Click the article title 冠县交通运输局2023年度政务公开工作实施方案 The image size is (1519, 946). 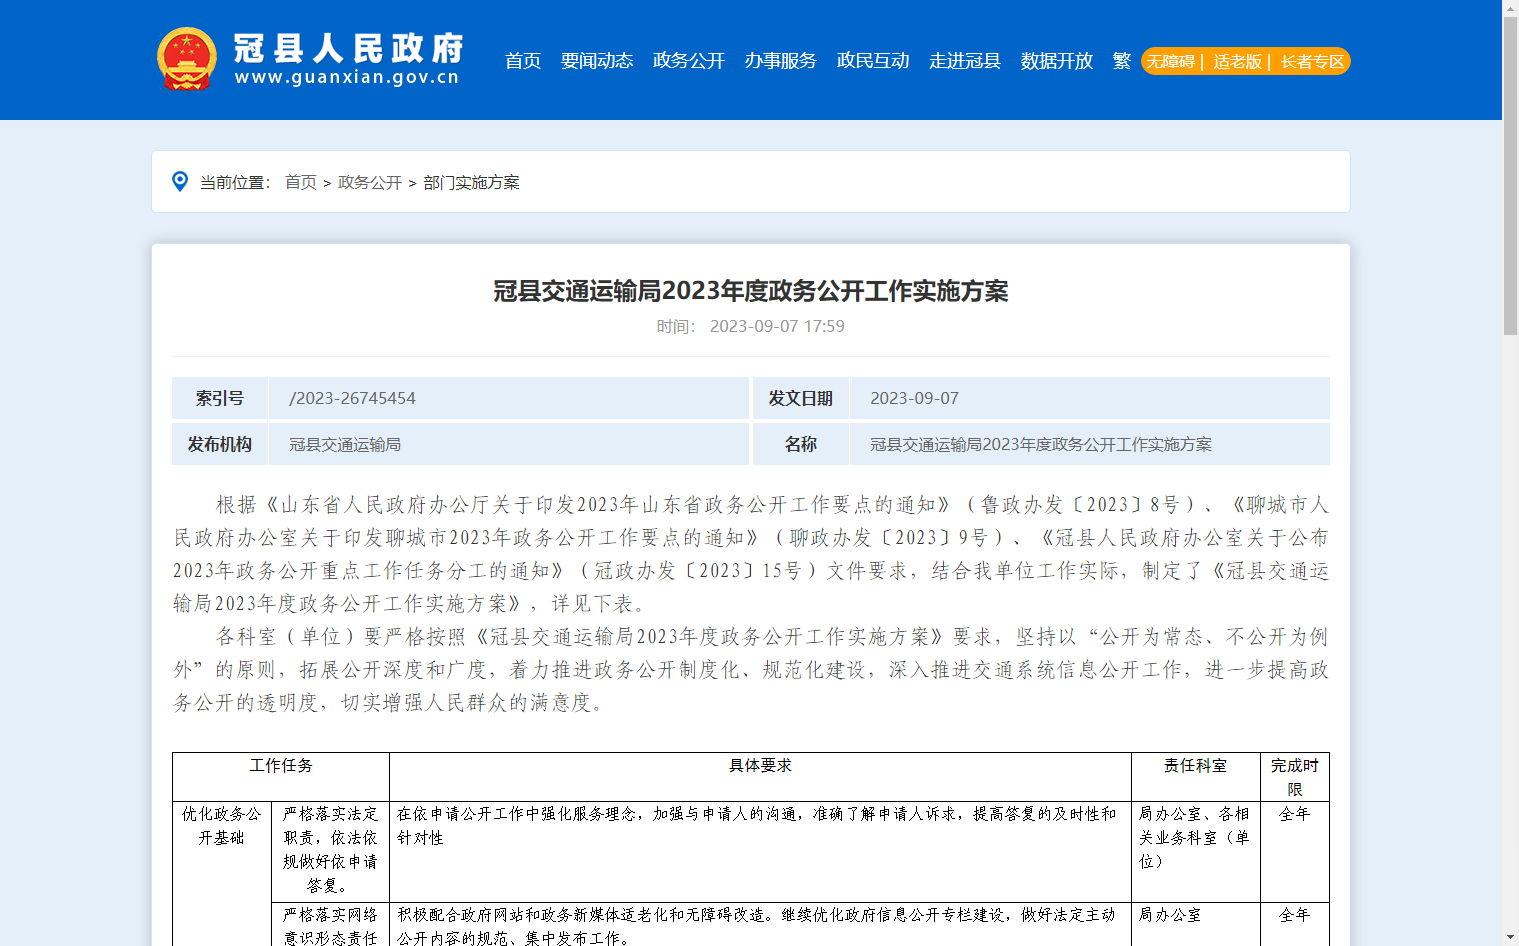coord(751,291)
